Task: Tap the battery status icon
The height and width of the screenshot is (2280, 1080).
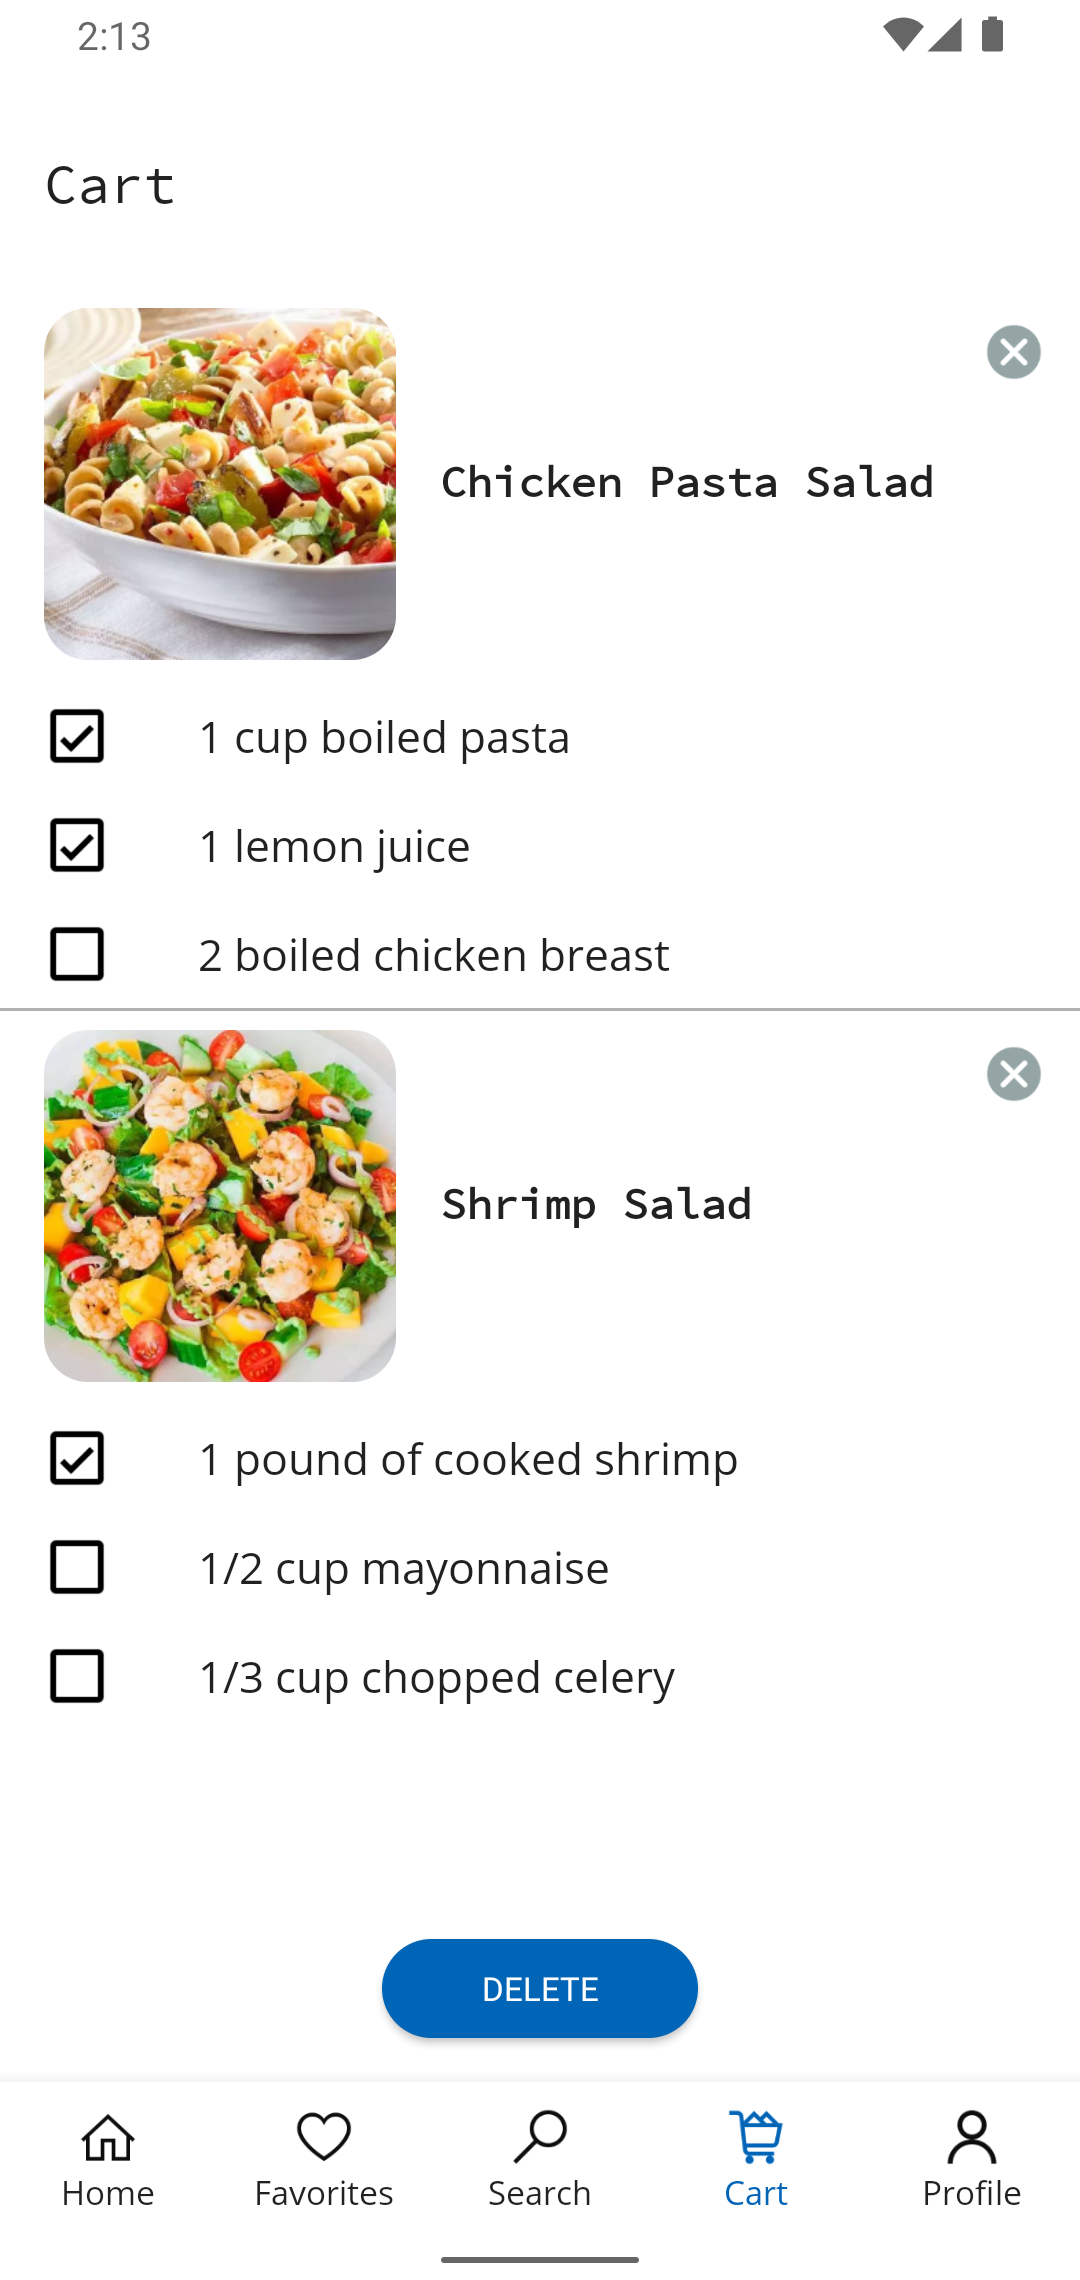Action: click(x=992, y=35)
